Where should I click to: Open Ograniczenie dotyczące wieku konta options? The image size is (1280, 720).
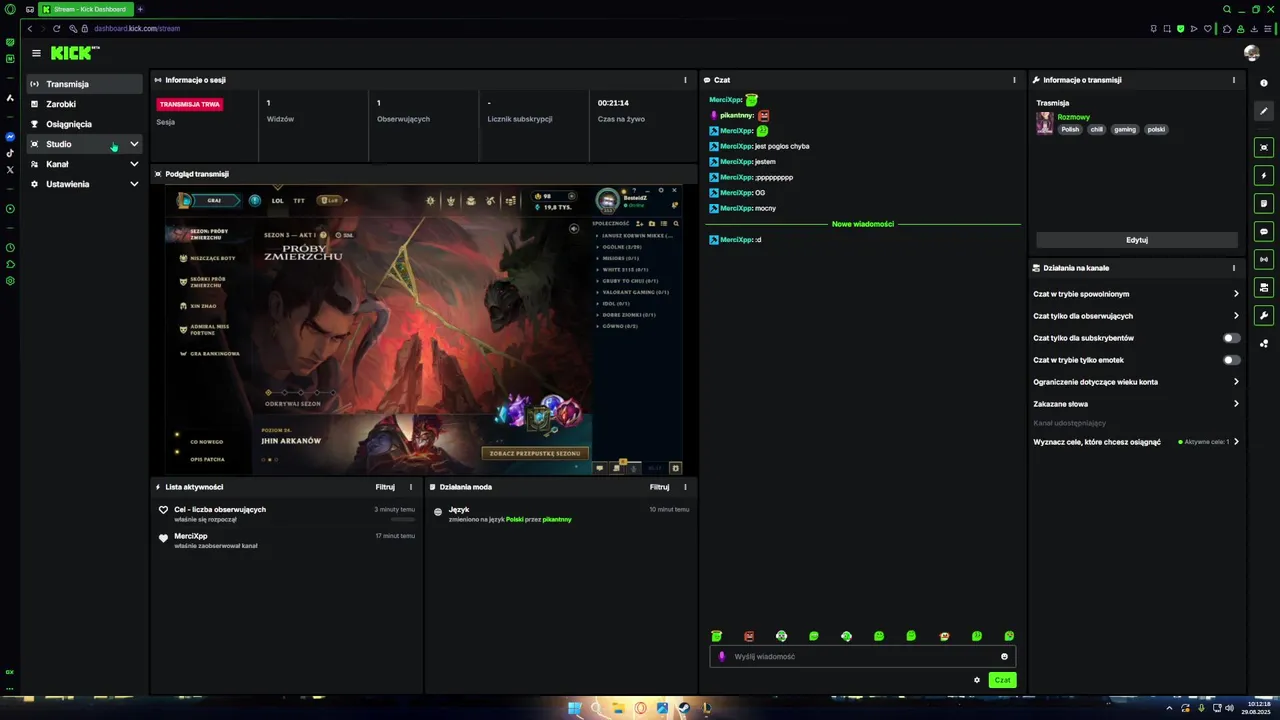click(x=1136, y=382)
